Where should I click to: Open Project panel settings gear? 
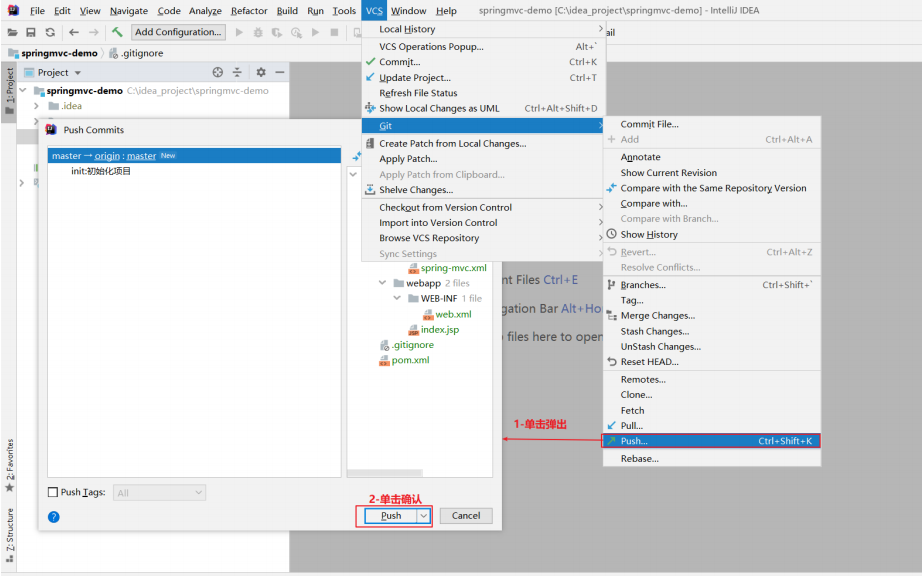(x=261, y=72)
